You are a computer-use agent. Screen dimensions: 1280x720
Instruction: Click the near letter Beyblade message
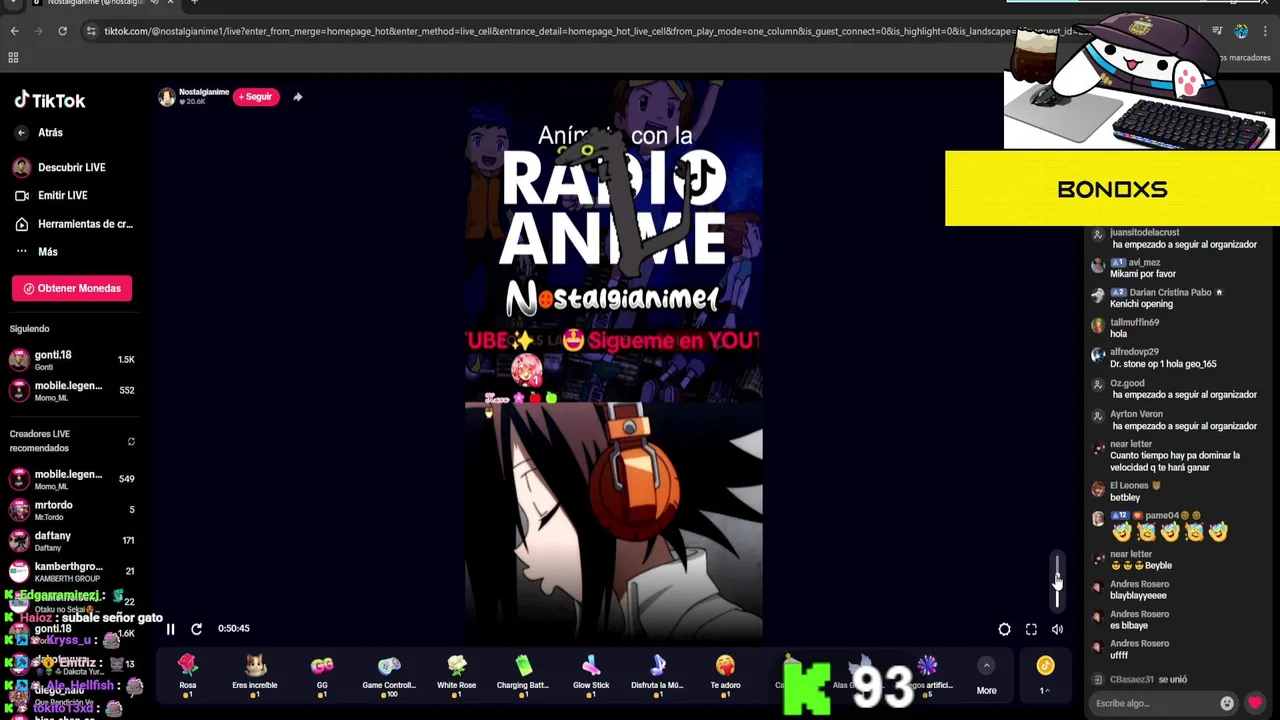coord(1141,565)
